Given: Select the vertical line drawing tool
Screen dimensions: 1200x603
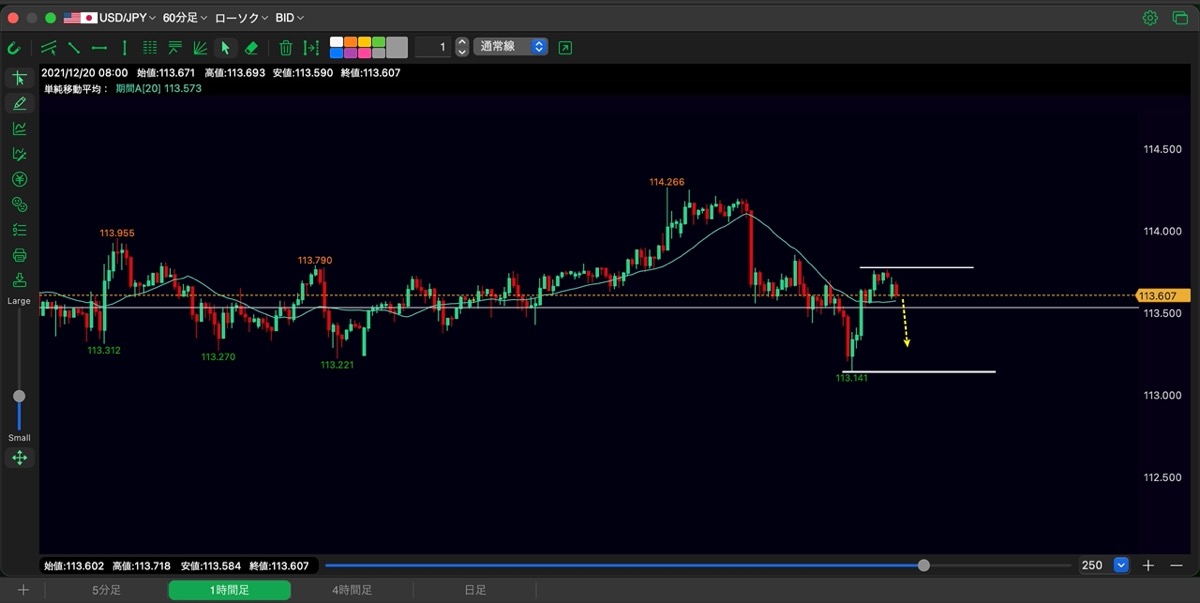Looking at the screenshot, I should 124,47.
